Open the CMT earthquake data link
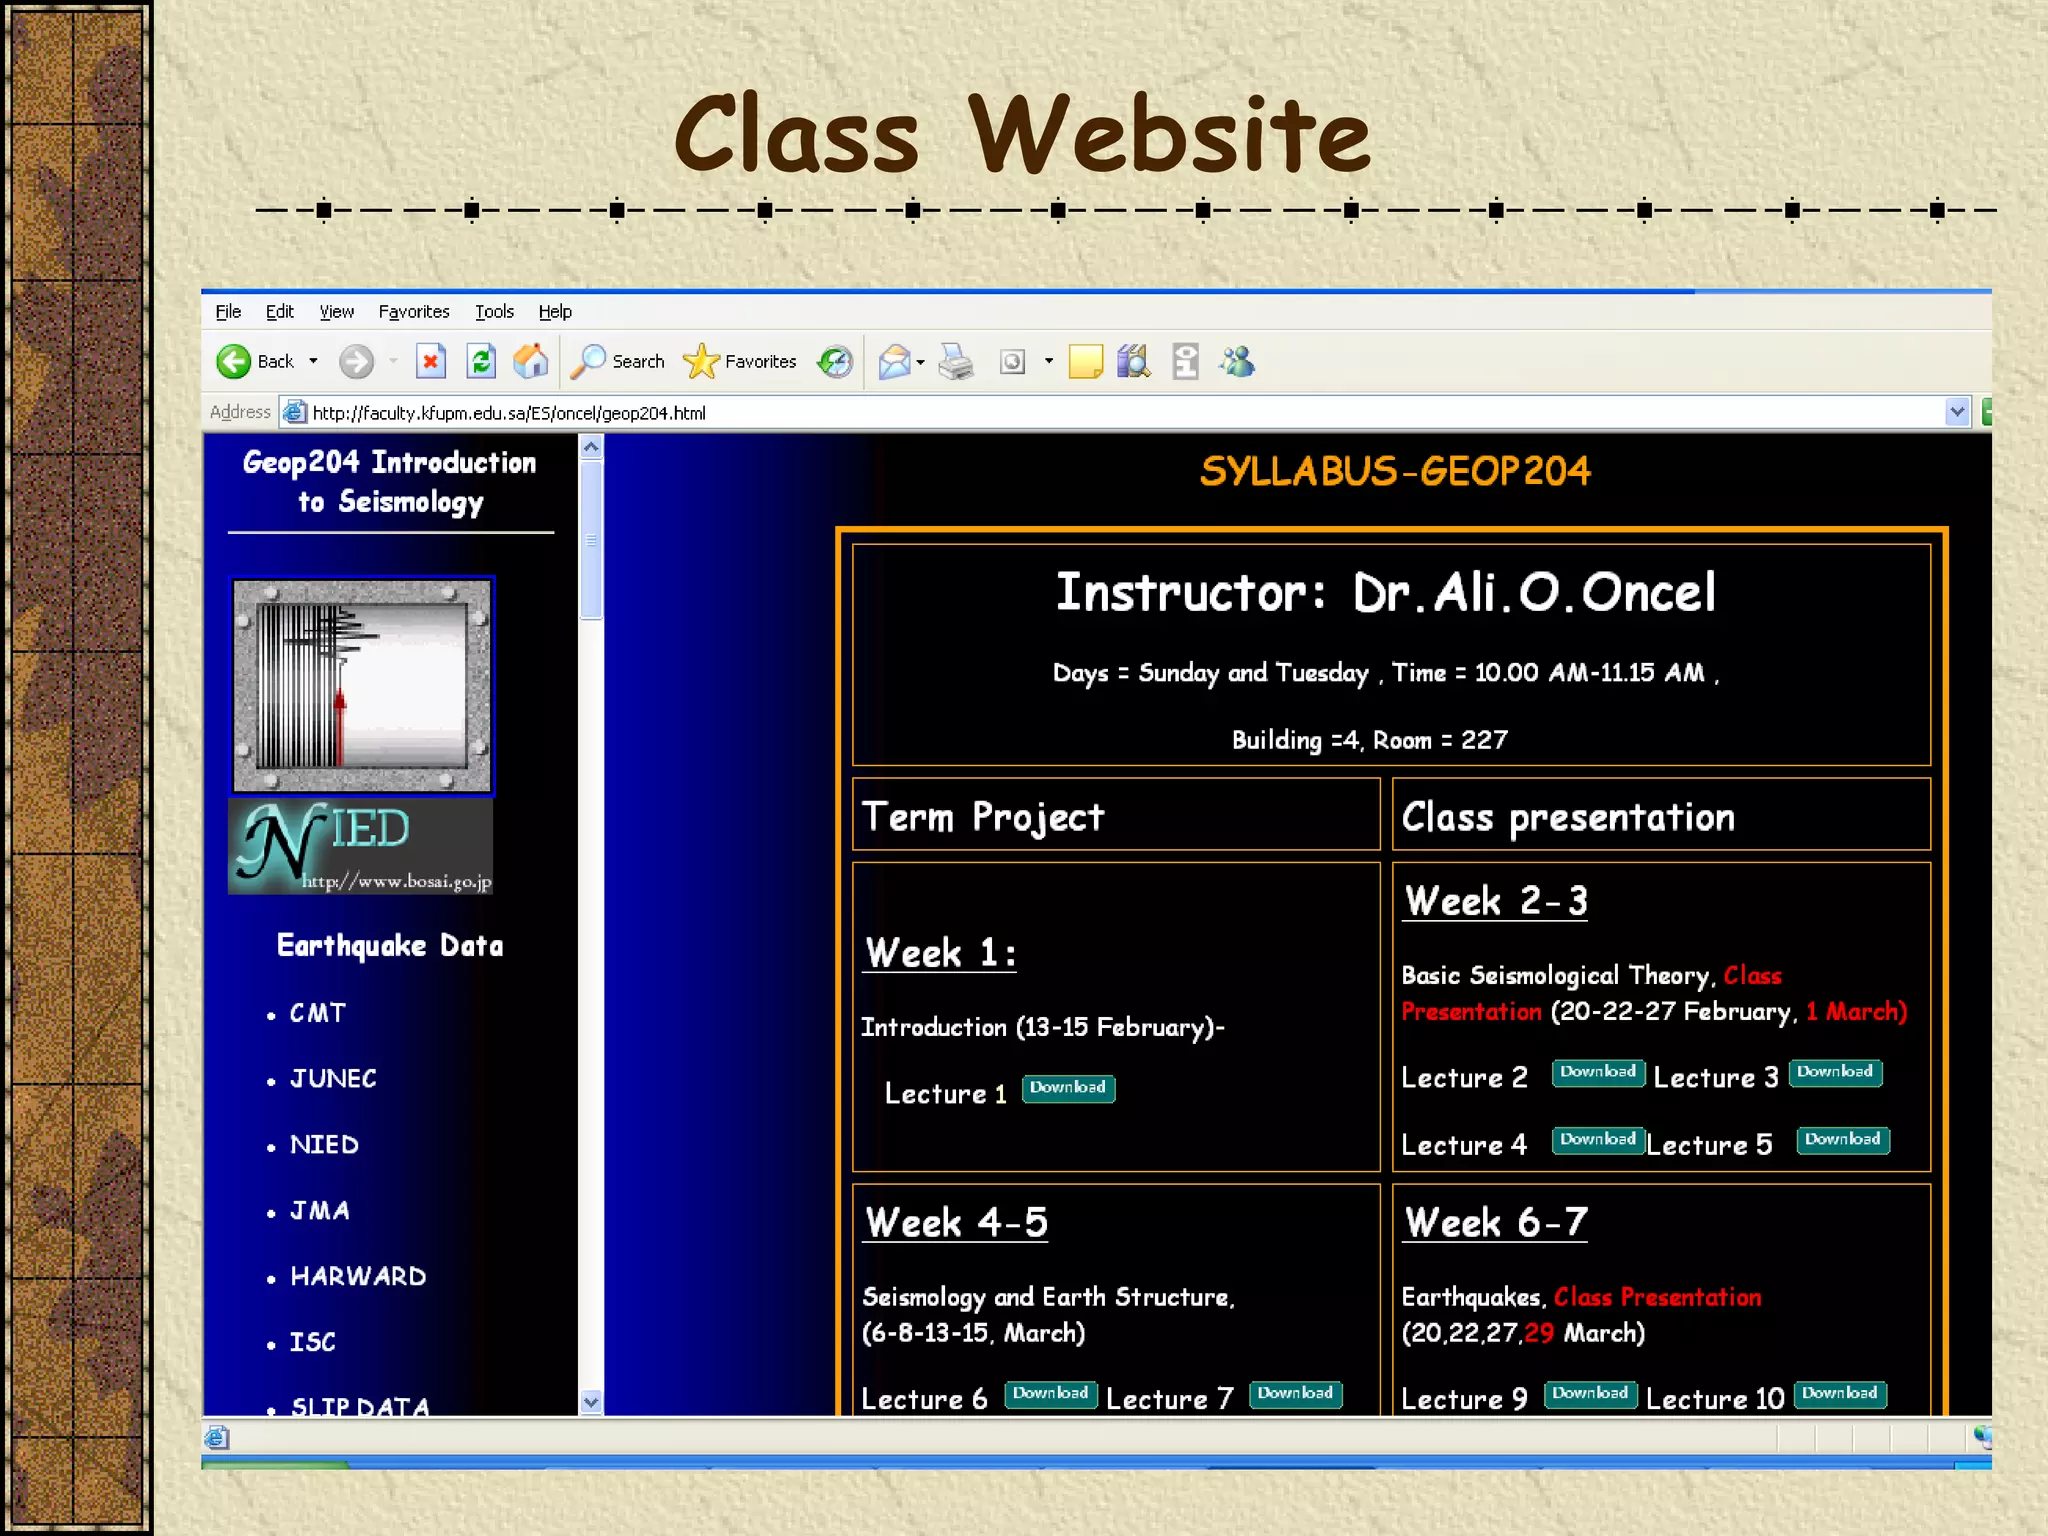This screenshot has height=1536, width=2048. (317, 1013)
